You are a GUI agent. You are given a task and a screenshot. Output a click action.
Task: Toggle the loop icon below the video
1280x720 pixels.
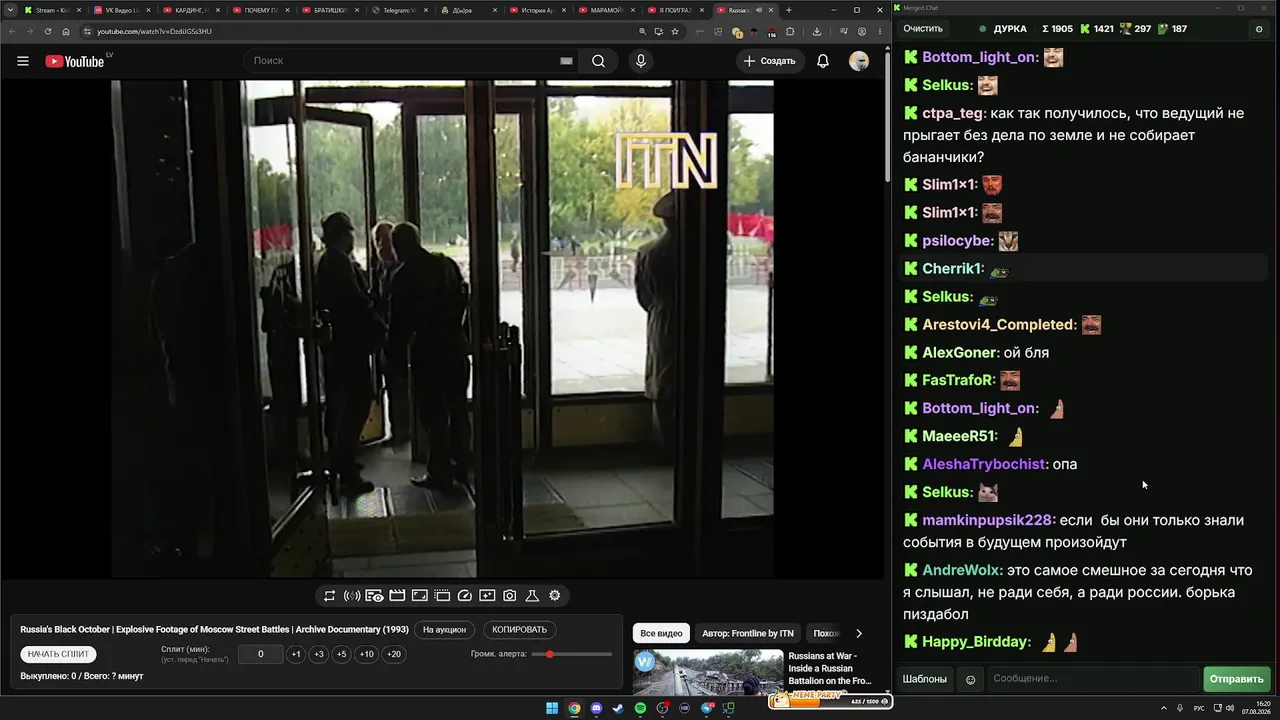coord(329,596)
